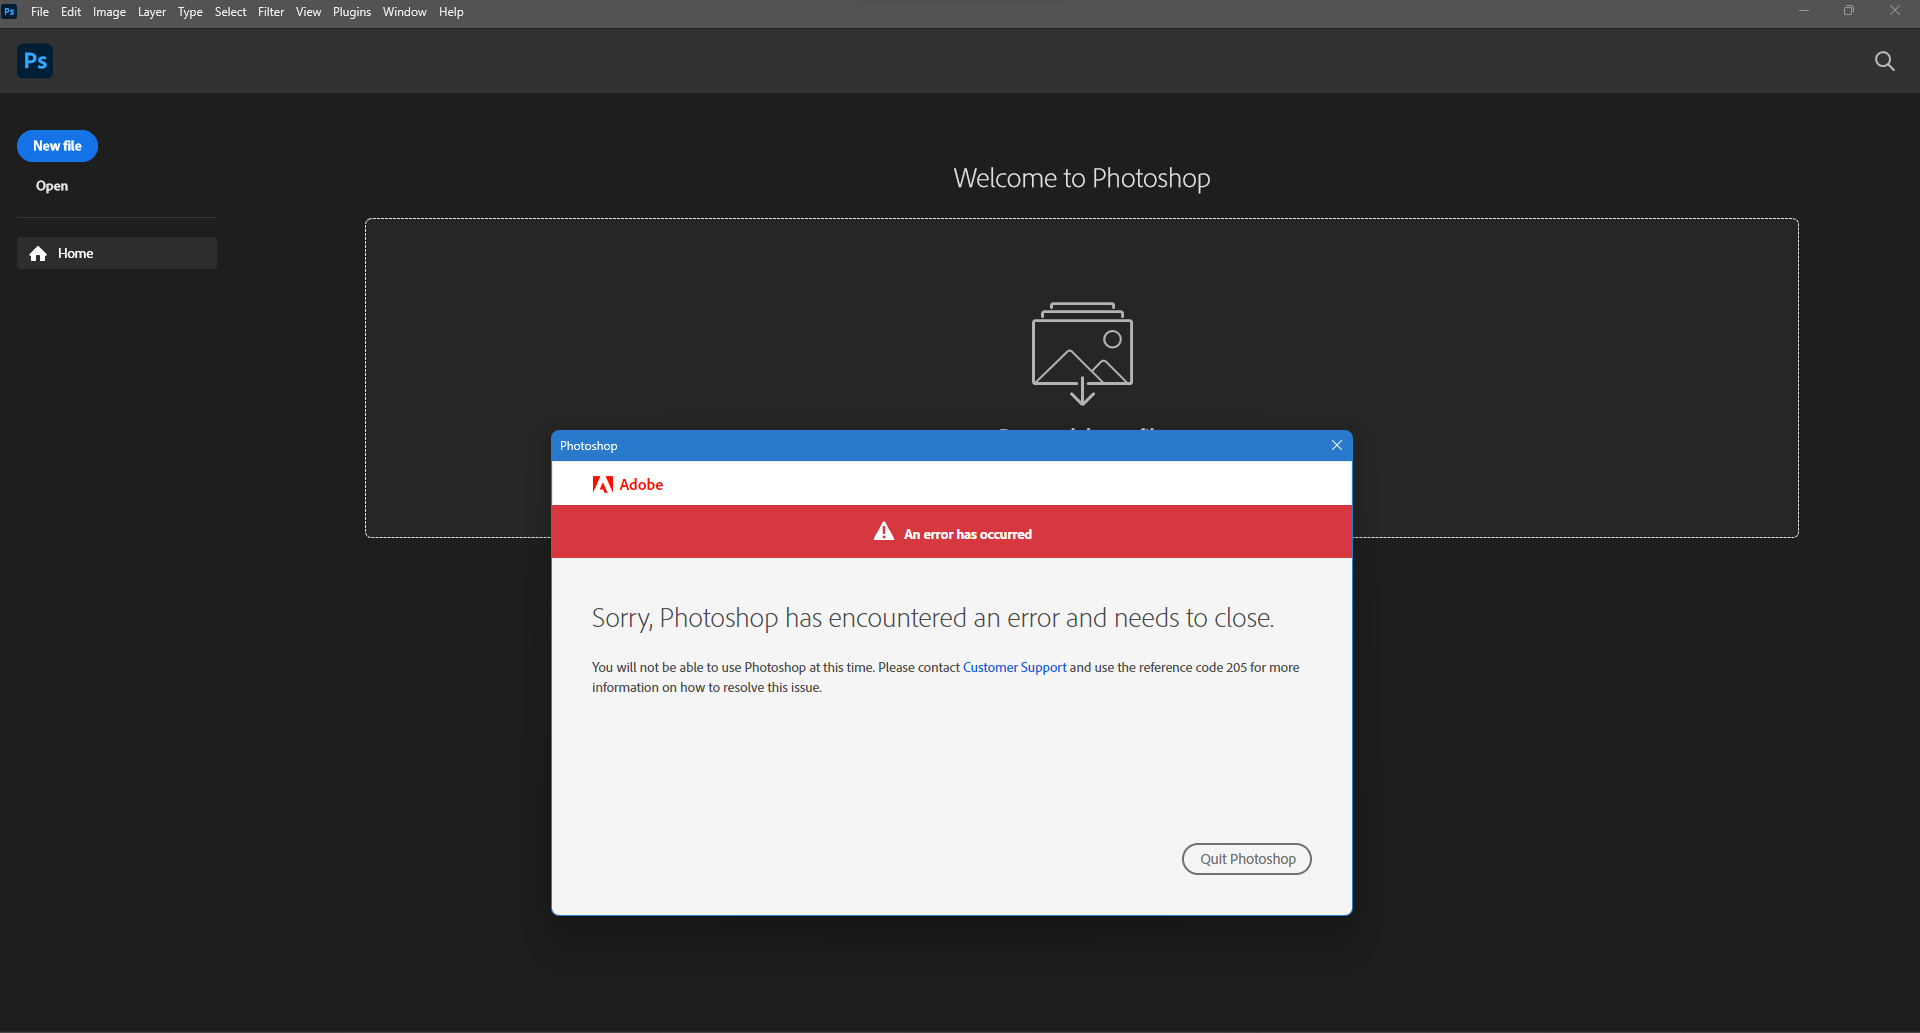Viewport: 1920px width, 1033px height.
Task: Click the small Ps icon in the title bar
Action: pos(10,12)
